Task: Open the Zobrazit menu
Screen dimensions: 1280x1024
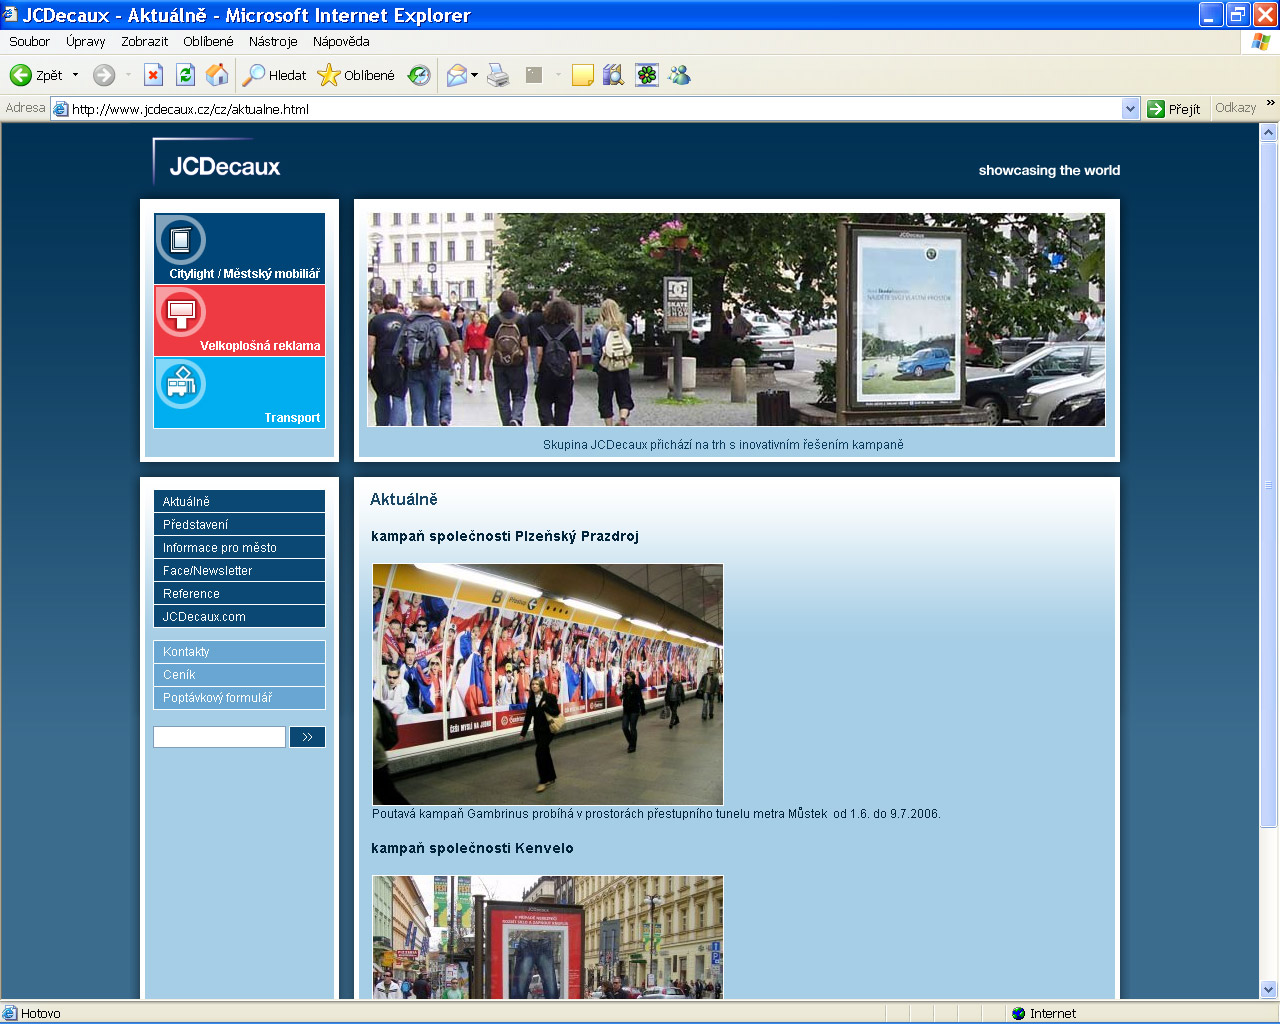Action: (145, 42)
